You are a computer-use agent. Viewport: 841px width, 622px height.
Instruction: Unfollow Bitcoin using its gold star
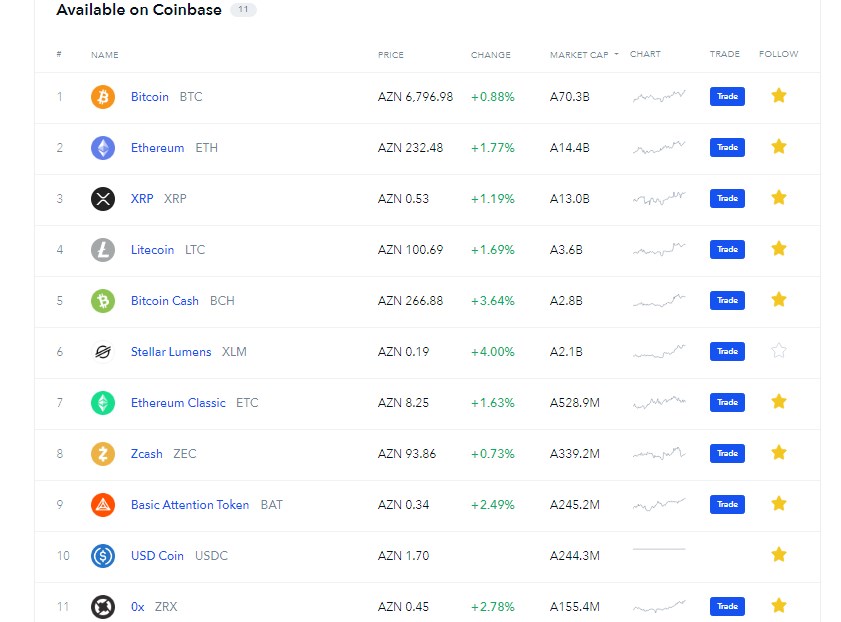click(x=779, y=95)
